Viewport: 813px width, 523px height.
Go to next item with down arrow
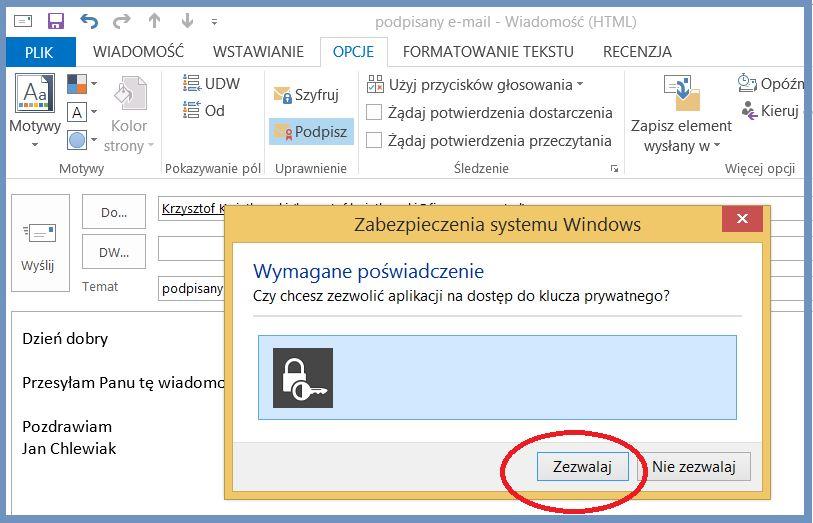pos(187,21)
